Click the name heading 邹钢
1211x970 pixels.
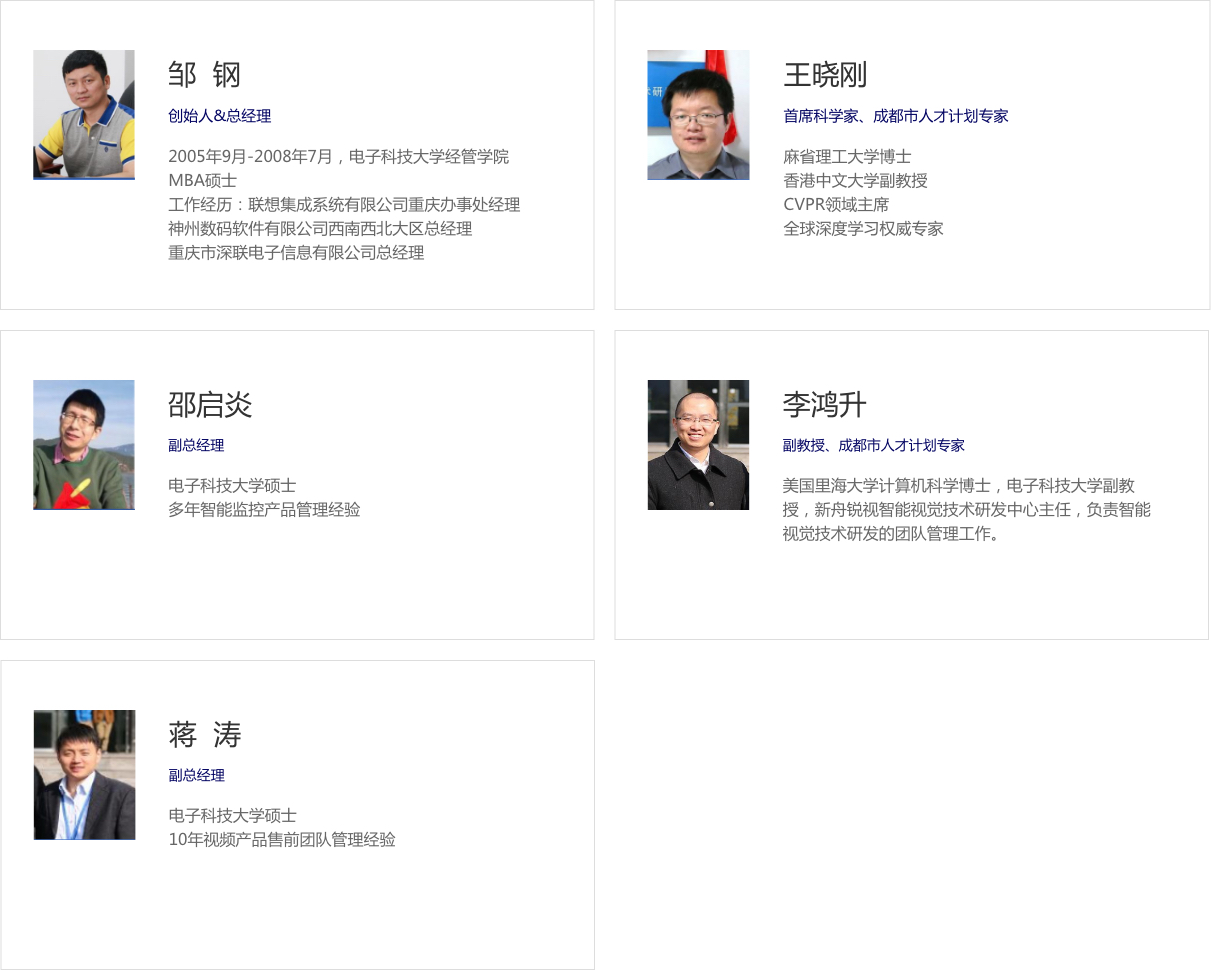click(205, 75)
